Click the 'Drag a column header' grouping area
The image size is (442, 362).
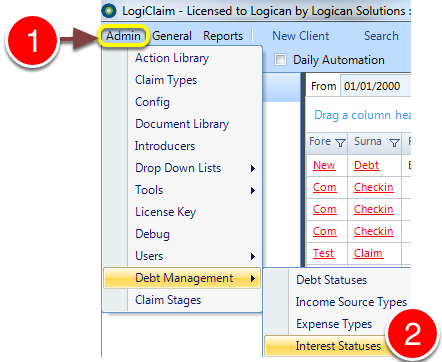(358, 115)
